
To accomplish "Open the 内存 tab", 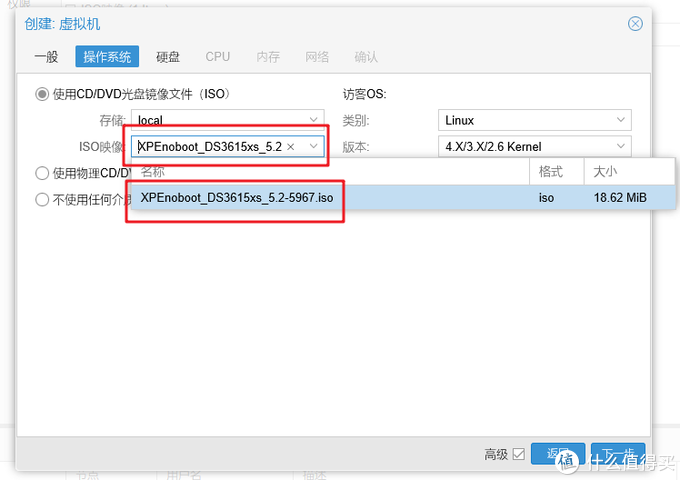I will 268,57.
